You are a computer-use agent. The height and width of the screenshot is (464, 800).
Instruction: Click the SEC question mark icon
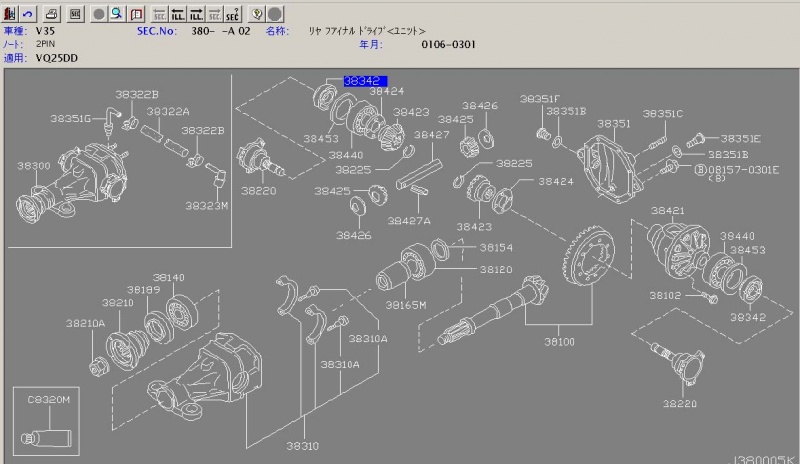click(x=231, y=14)
